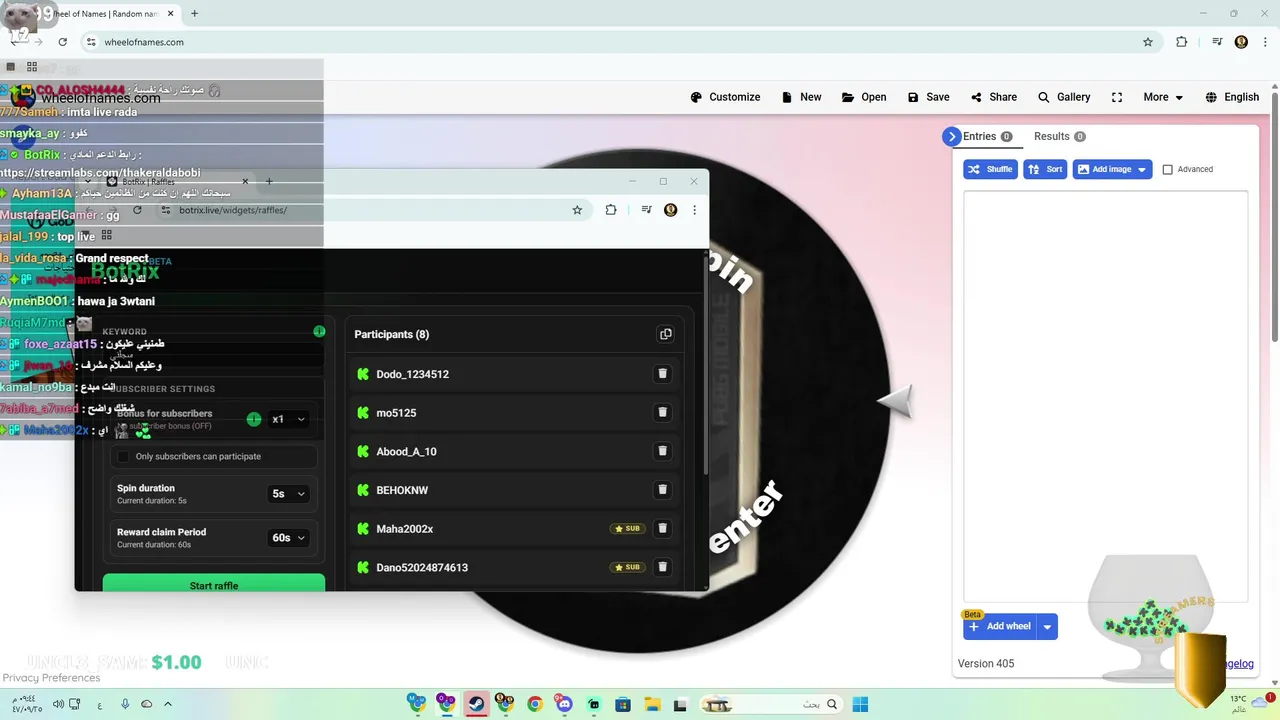Expand the Add wheel dropdown arrow
The image size is (1280, 720).
point(1047,627)
